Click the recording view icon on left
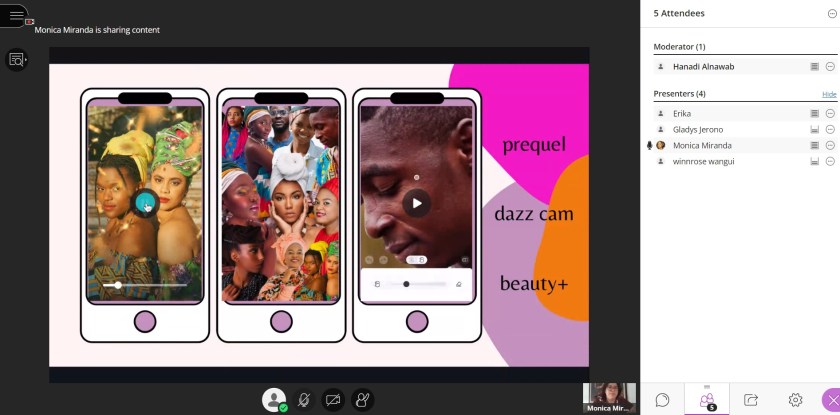Screen dimensions: 840x415 pyautogui.click(x=16, y=60)
